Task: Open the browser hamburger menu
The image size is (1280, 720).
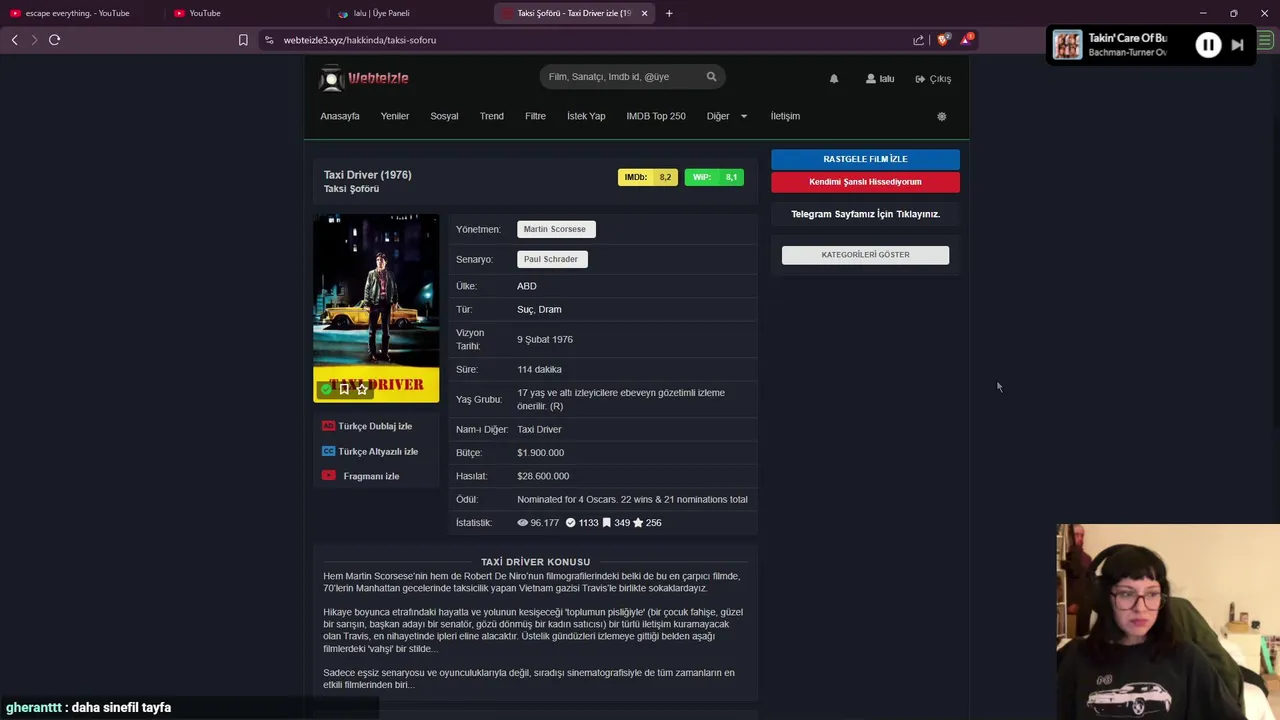Action: point(1266,40)
